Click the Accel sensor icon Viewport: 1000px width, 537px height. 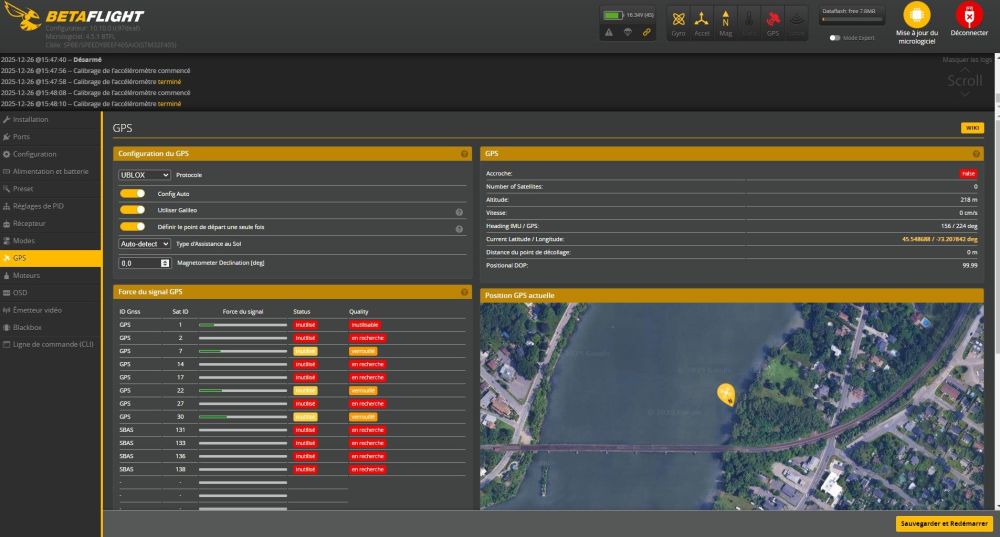pyautogui.click(x=702, y=20)
